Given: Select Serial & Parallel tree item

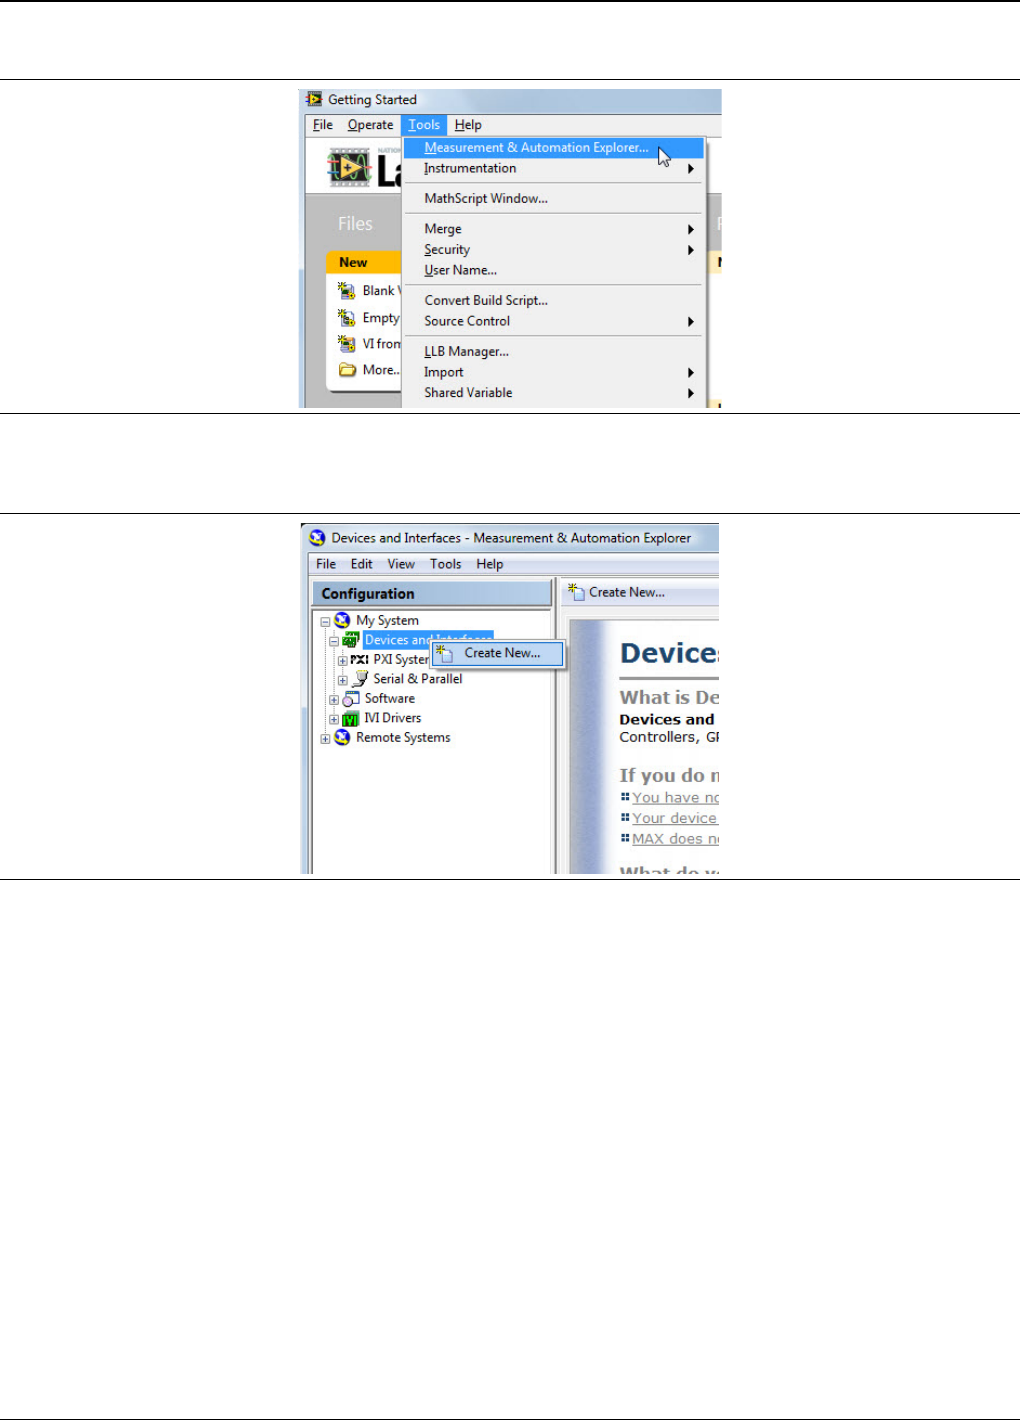Looking at the screenshot, I should 418,679.
